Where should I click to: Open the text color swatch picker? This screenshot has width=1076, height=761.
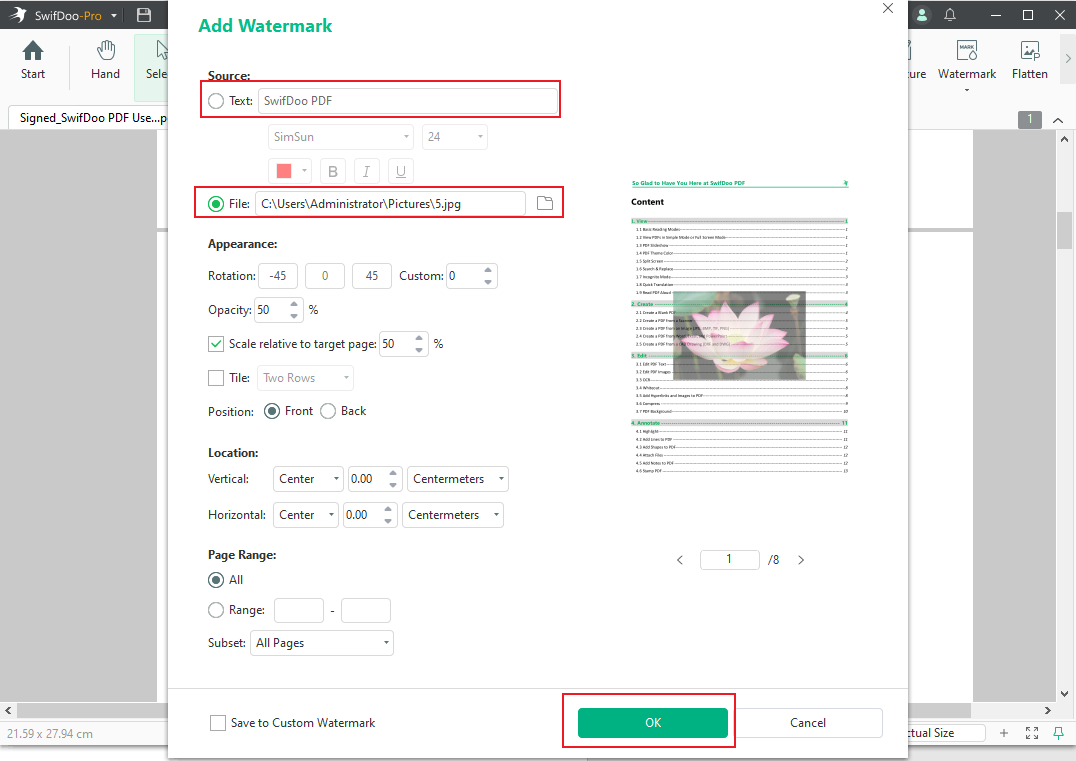[x=290, y=171]
